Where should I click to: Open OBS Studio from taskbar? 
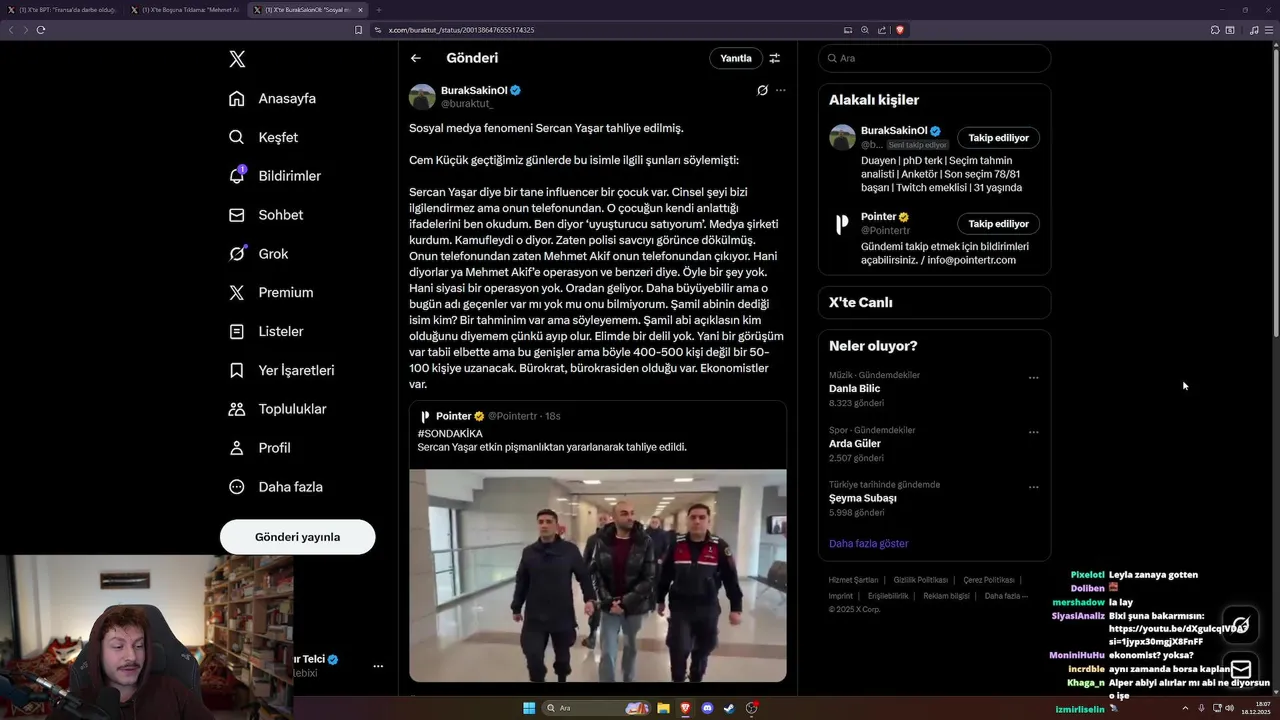(x=751, y=708)
